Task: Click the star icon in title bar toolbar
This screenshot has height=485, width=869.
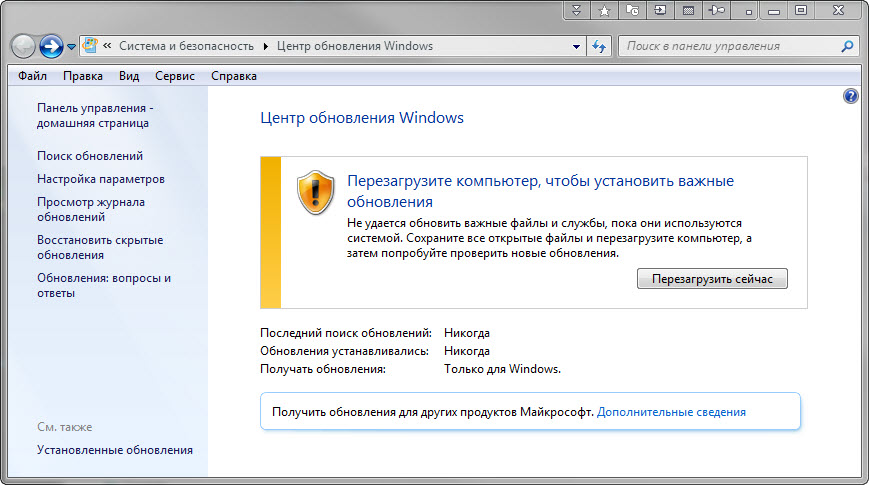Action: (604, 10)
